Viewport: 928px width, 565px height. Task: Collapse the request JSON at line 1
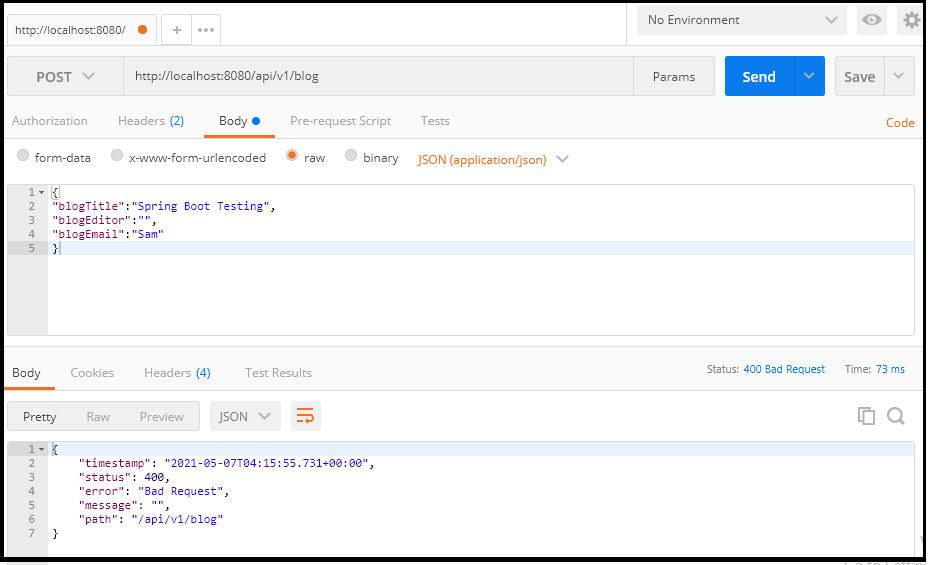[41, 192]
